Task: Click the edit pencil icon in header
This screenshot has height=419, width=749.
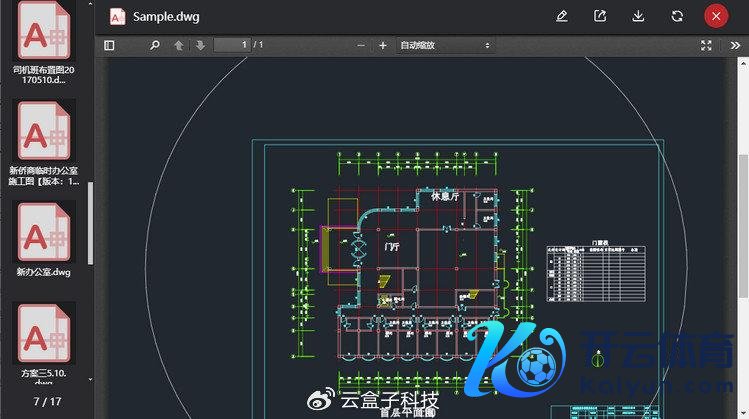Action: pyautogui.click(x=562, y=16)
